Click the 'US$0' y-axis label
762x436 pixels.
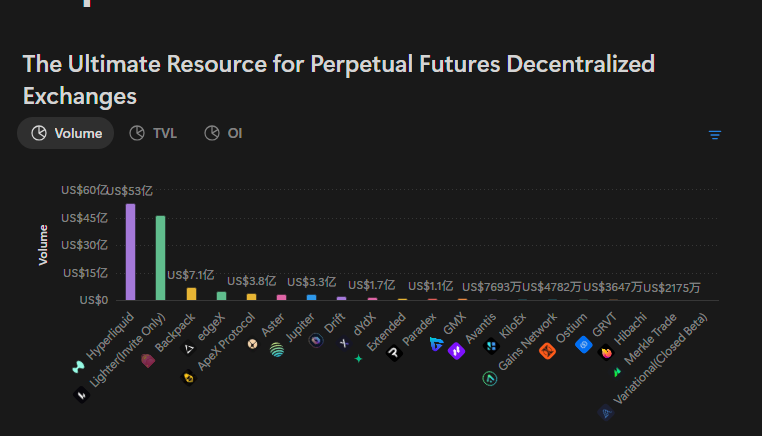[x=94, y=300]
